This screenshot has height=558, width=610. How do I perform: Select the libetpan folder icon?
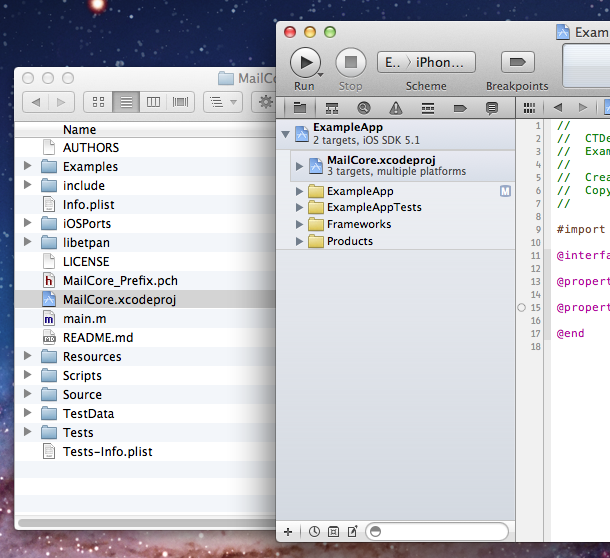coord(49,242)
